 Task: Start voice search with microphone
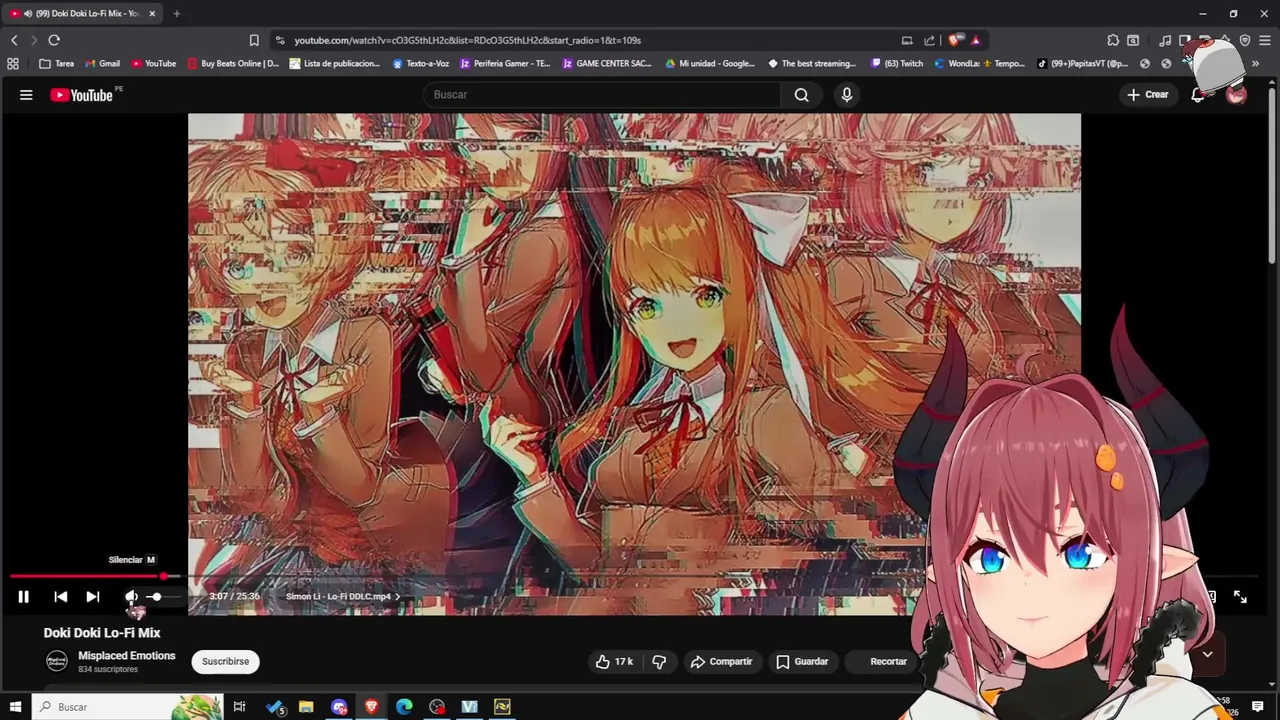click(x=847, y=95)
